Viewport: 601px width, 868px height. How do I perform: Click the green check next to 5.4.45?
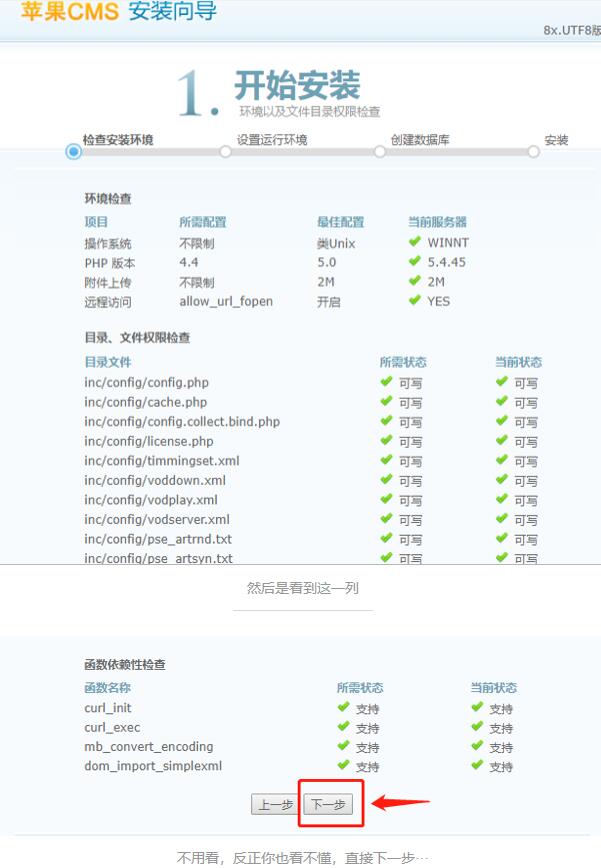(x=415, y=261)
